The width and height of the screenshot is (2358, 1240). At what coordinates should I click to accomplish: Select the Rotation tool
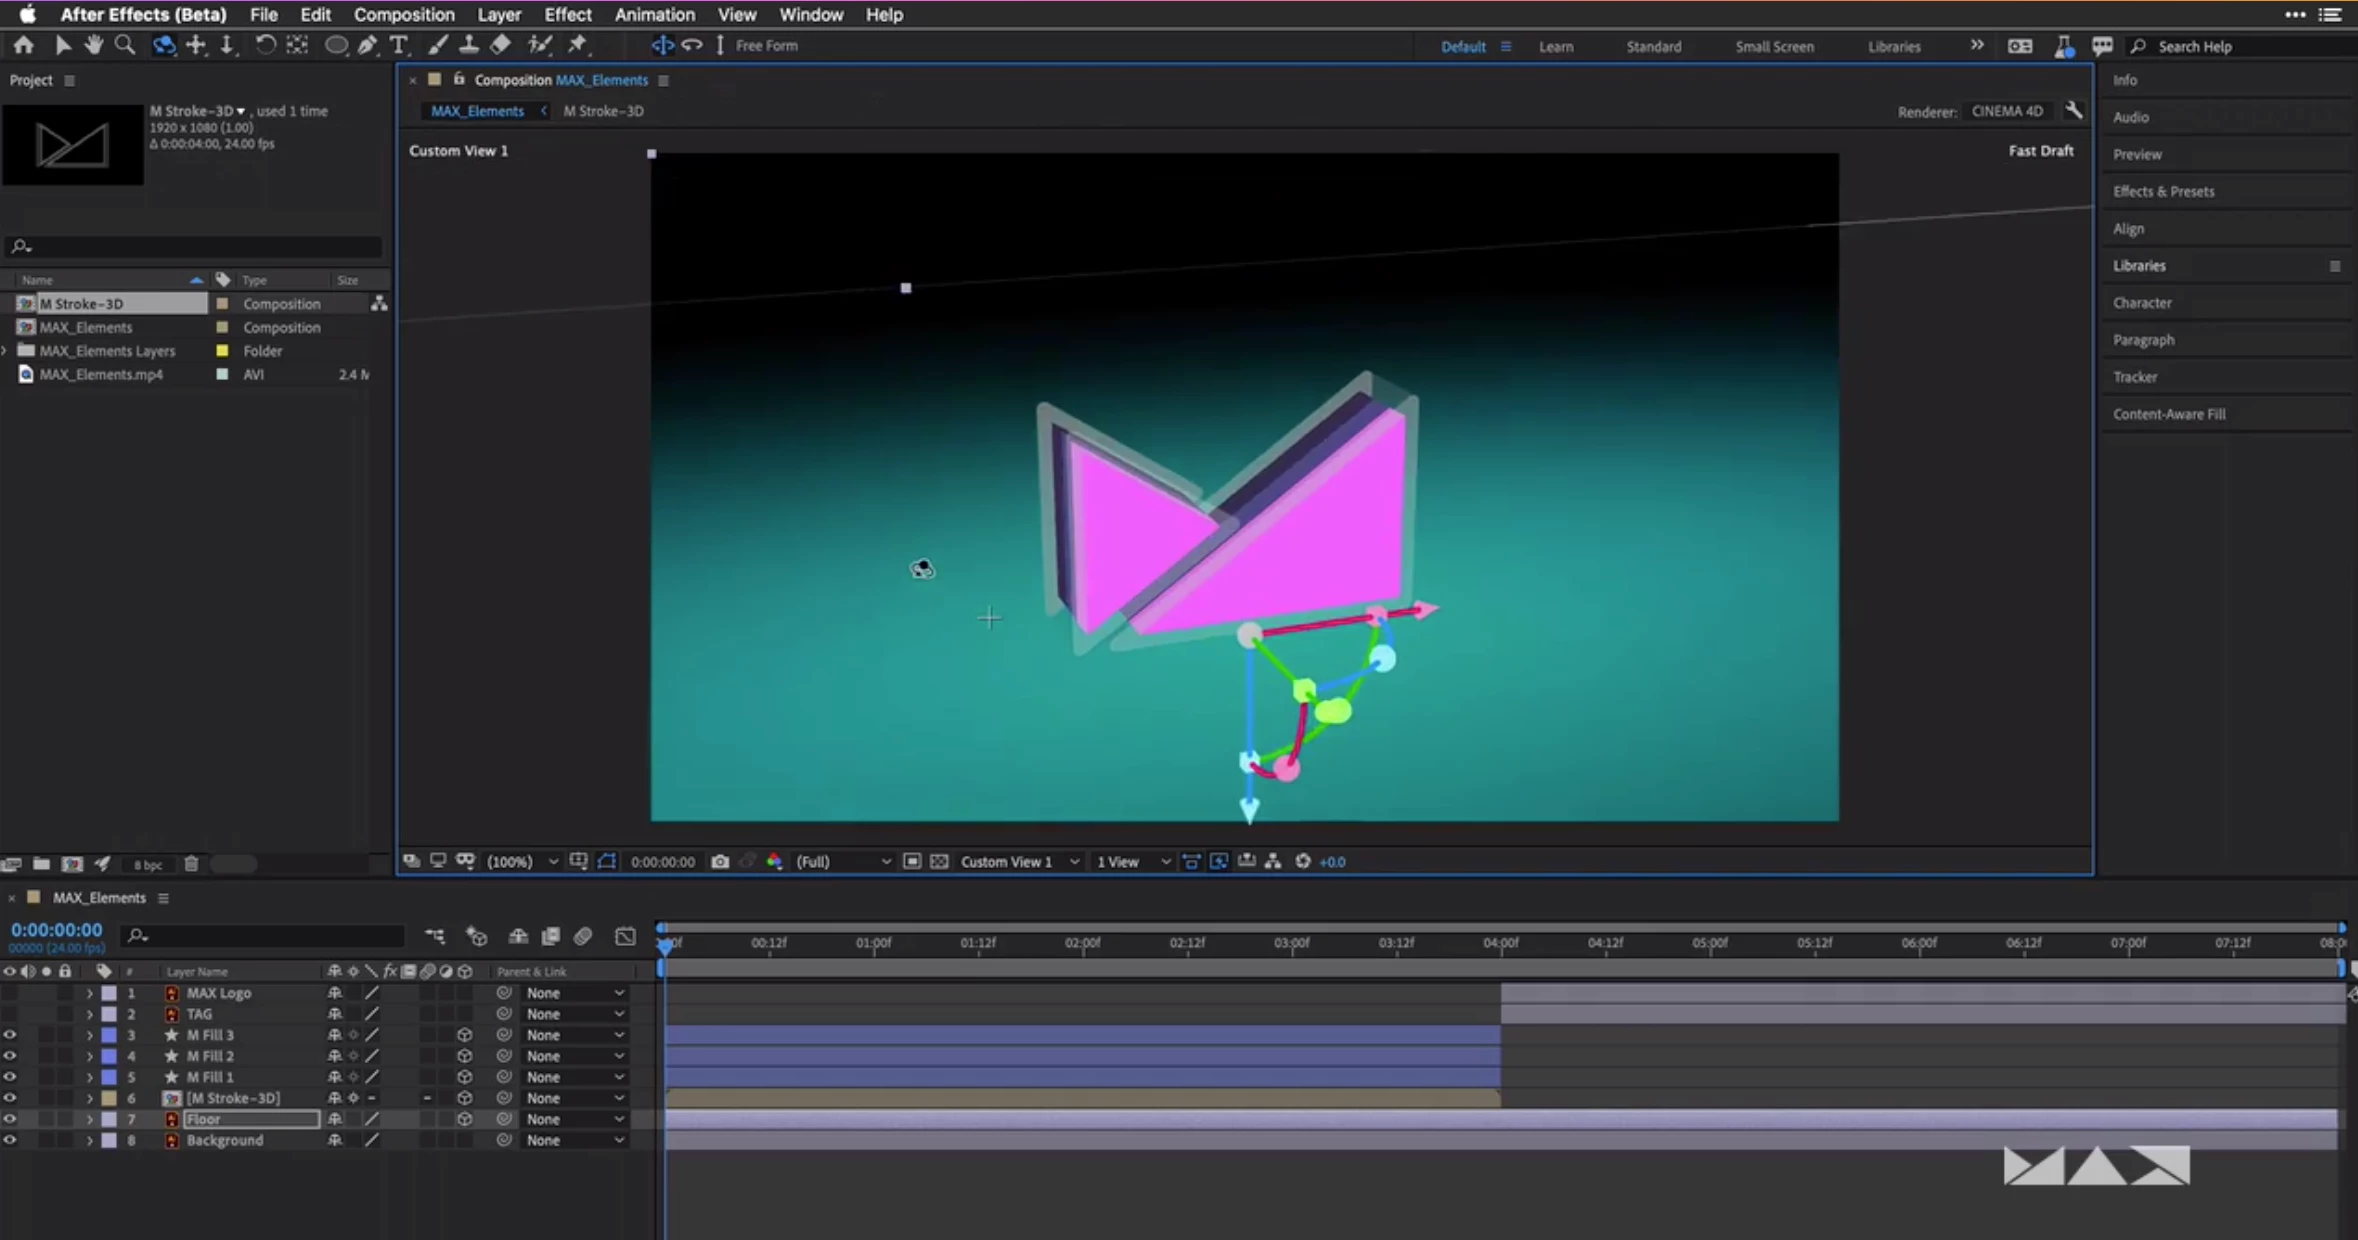tap(265, 45)
